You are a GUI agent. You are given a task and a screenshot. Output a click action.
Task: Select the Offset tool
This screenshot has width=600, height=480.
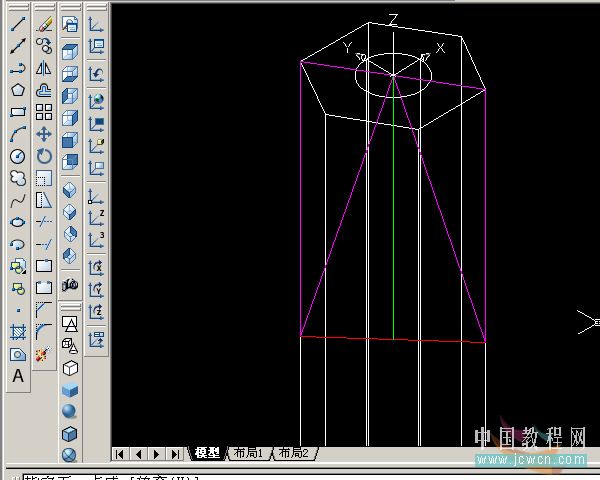pyautogui.click(x=44, y=90)
